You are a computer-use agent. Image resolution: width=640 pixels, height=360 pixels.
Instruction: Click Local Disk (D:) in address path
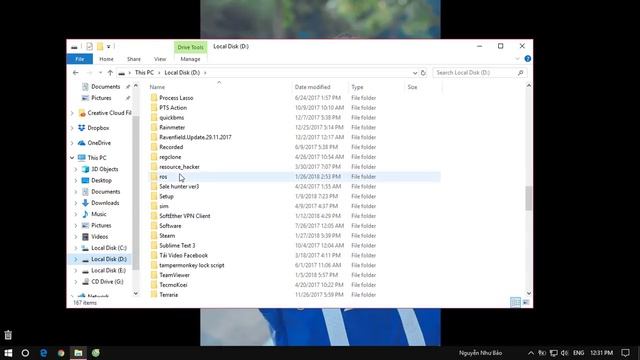coord(182,72)
